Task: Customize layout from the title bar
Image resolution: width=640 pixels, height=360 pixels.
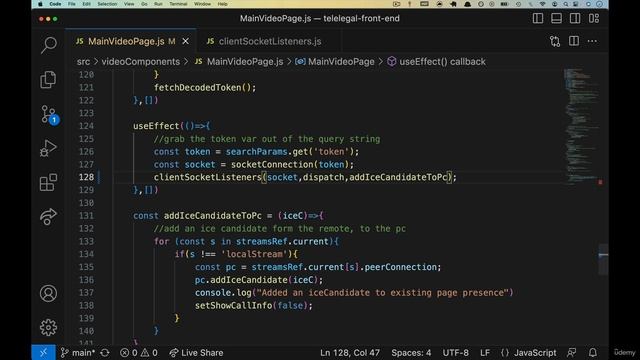Action: [x=594, y=18]
